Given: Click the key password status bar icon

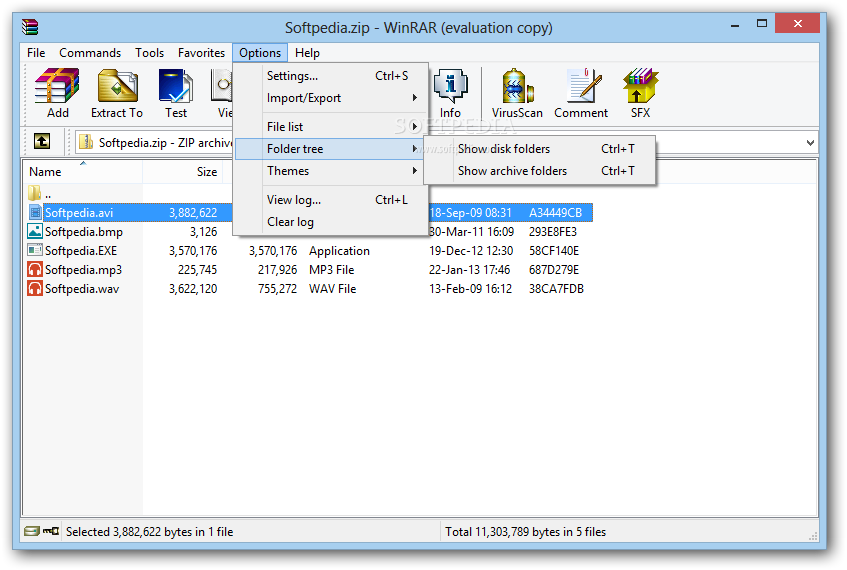Looking at the screenshot, I should (51, 531).
